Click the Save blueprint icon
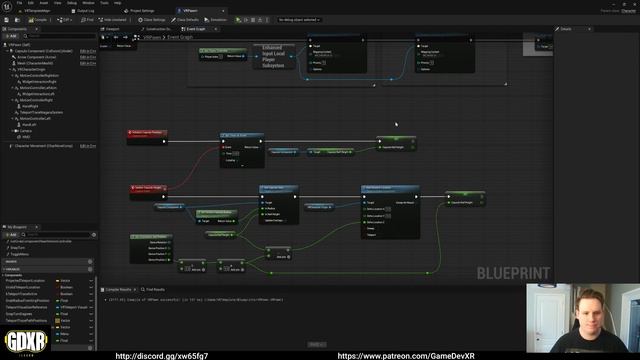This screenshot has width=640, height=360. coord(7,20)
